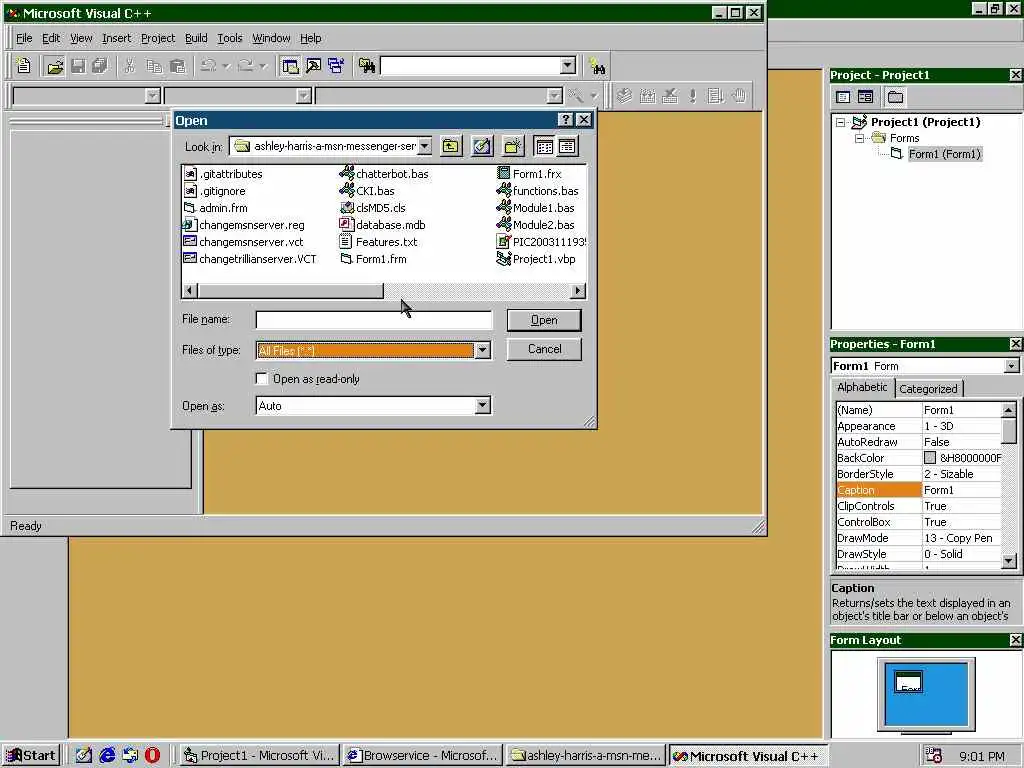1024x768 pixels.
Task: Click the desktop-view icon beside Up One Level
Action: (482, 146)
